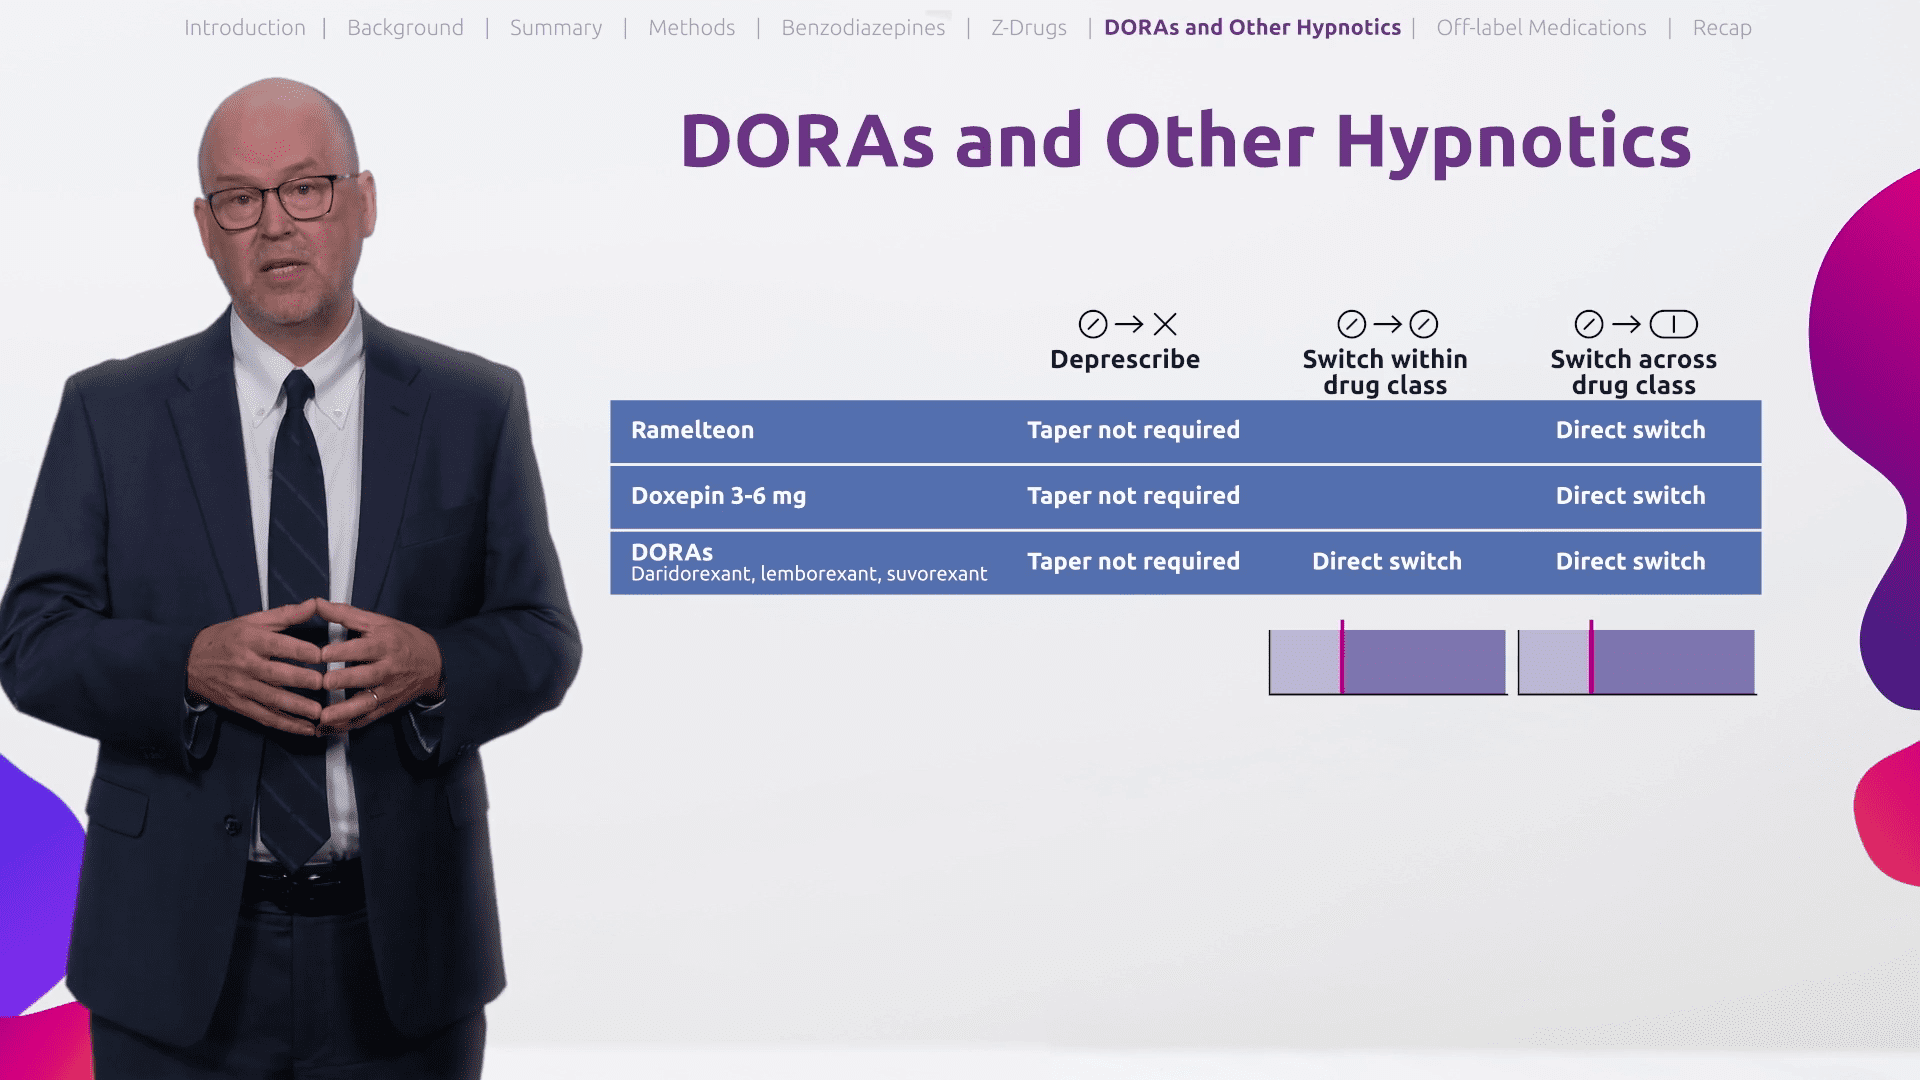Click the DORAs row heading

tap(672, 552)
